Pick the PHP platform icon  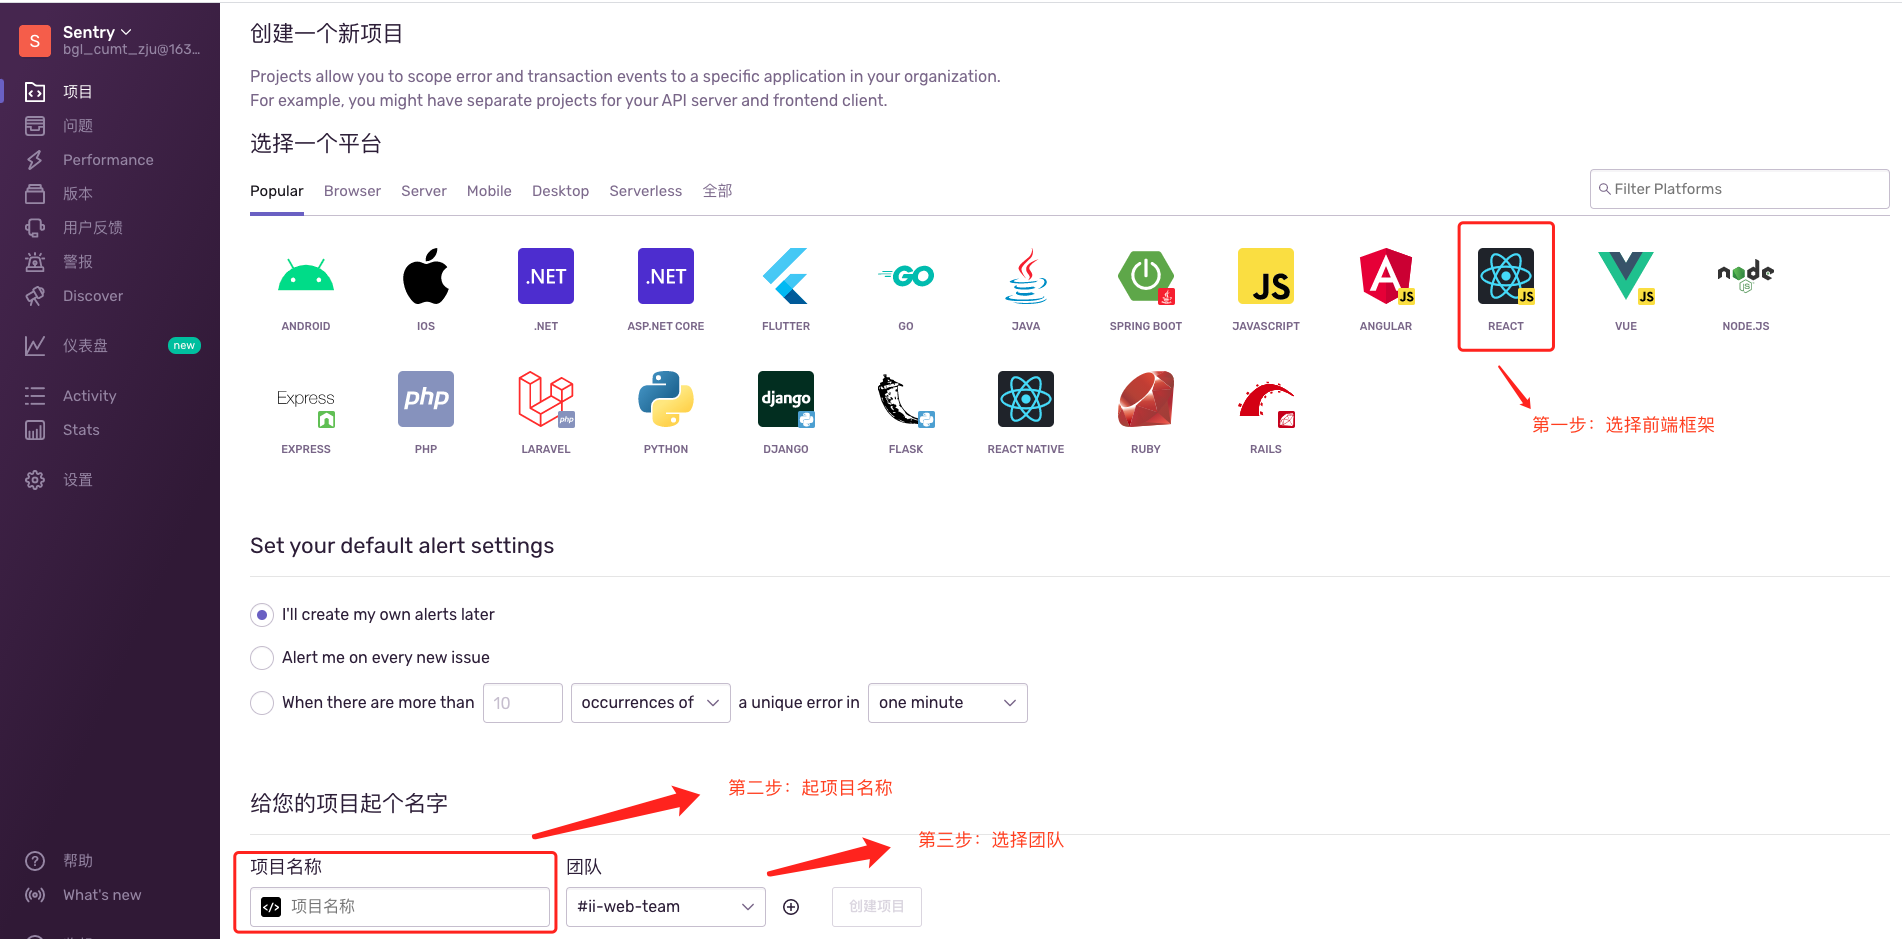(426, 399)
